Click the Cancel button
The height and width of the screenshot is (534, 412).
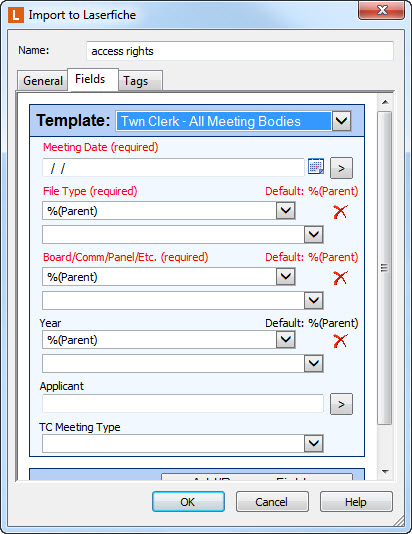[272, 502]
